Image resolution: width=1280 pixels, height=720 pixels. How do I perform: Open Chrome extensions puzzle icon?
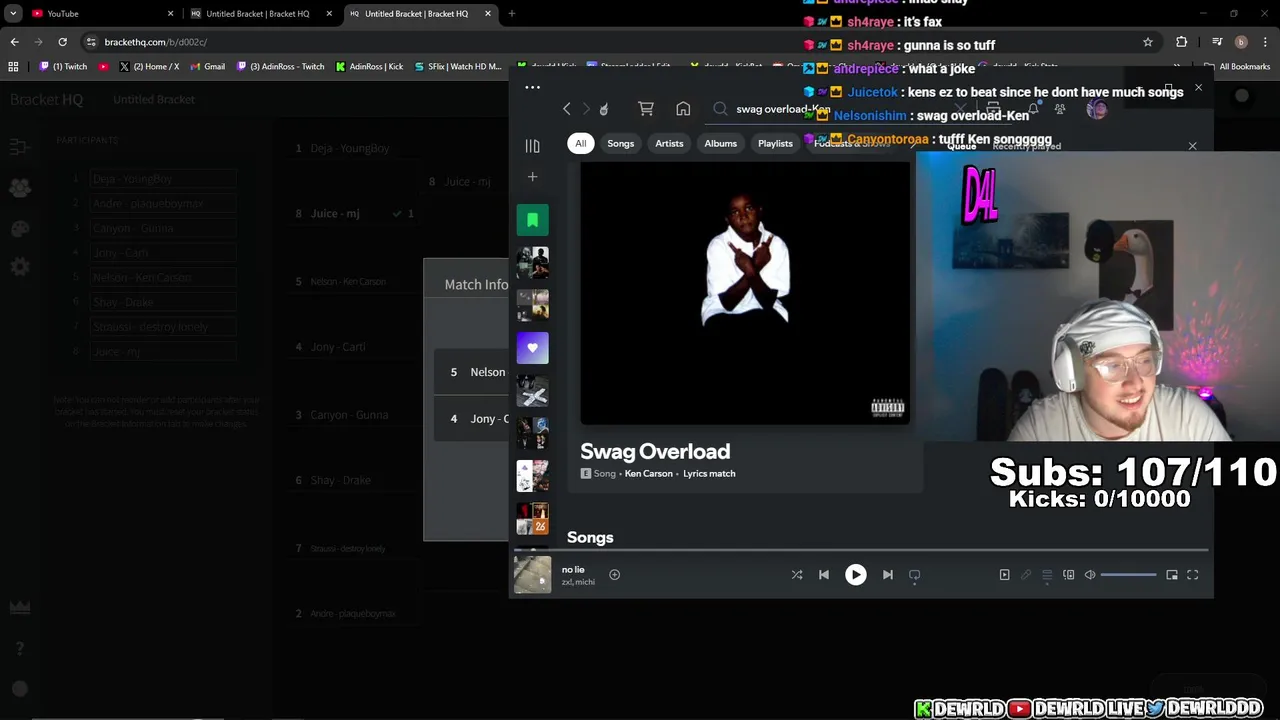(1181, 42)
